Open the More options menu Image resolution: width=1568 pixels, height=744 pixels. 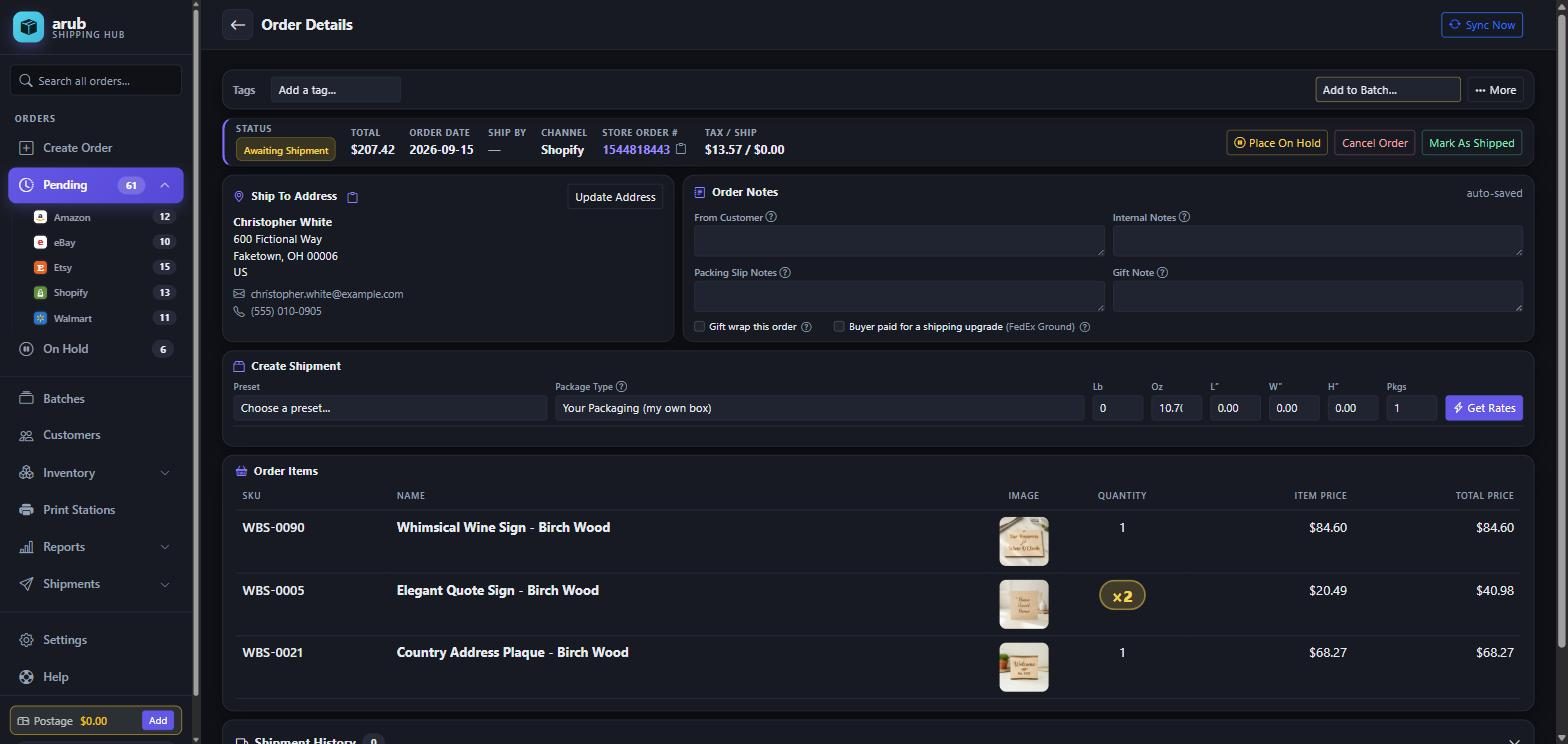[x=1496, y=90]
